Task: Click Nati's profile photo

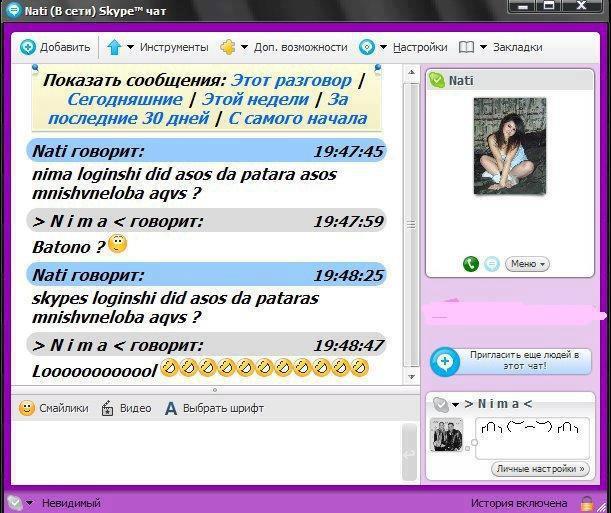Action: tap(510, 146)
